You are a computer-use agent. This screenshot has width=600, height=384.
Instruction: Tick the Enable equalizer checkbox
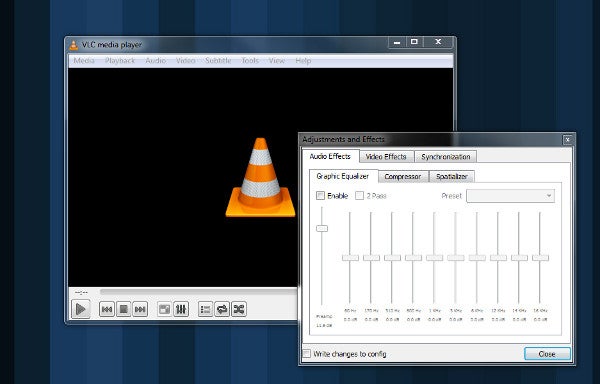tap(320, 196)
